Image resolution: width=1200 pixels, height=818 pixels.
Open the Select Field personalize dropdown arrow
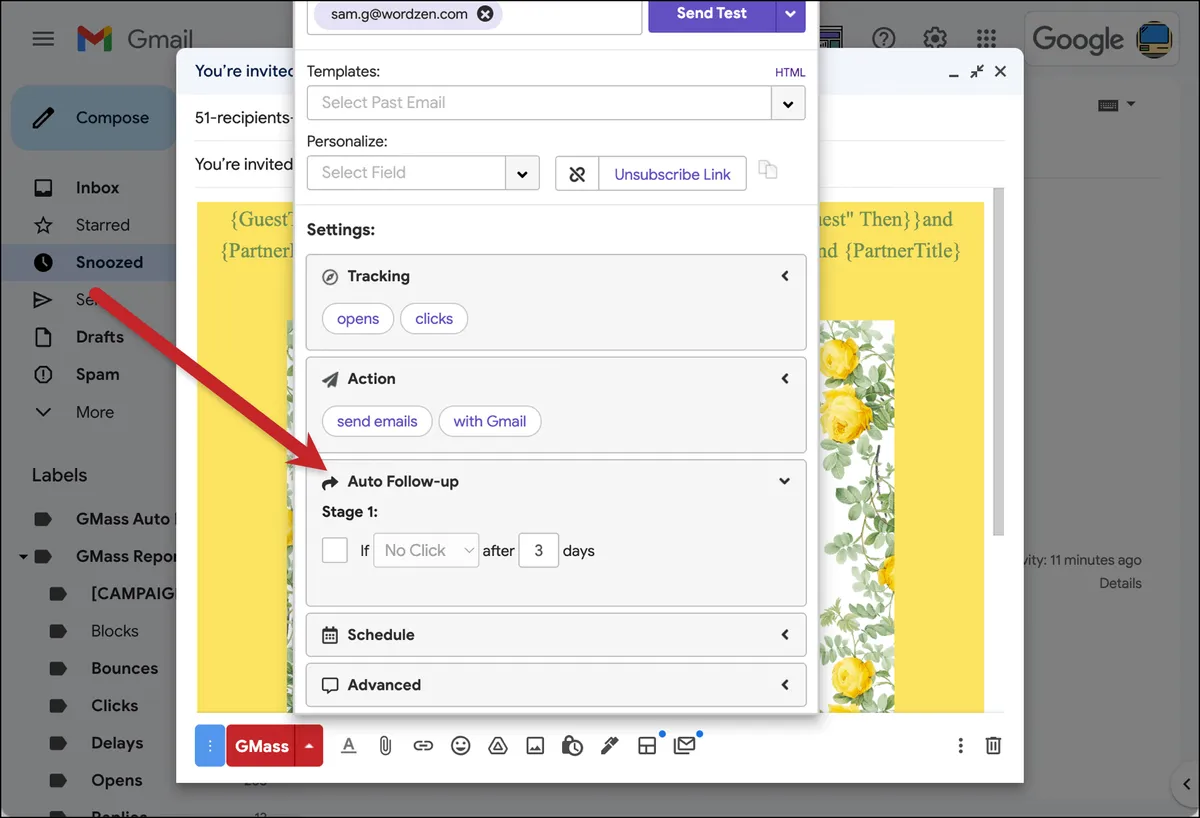coord(522,173)
